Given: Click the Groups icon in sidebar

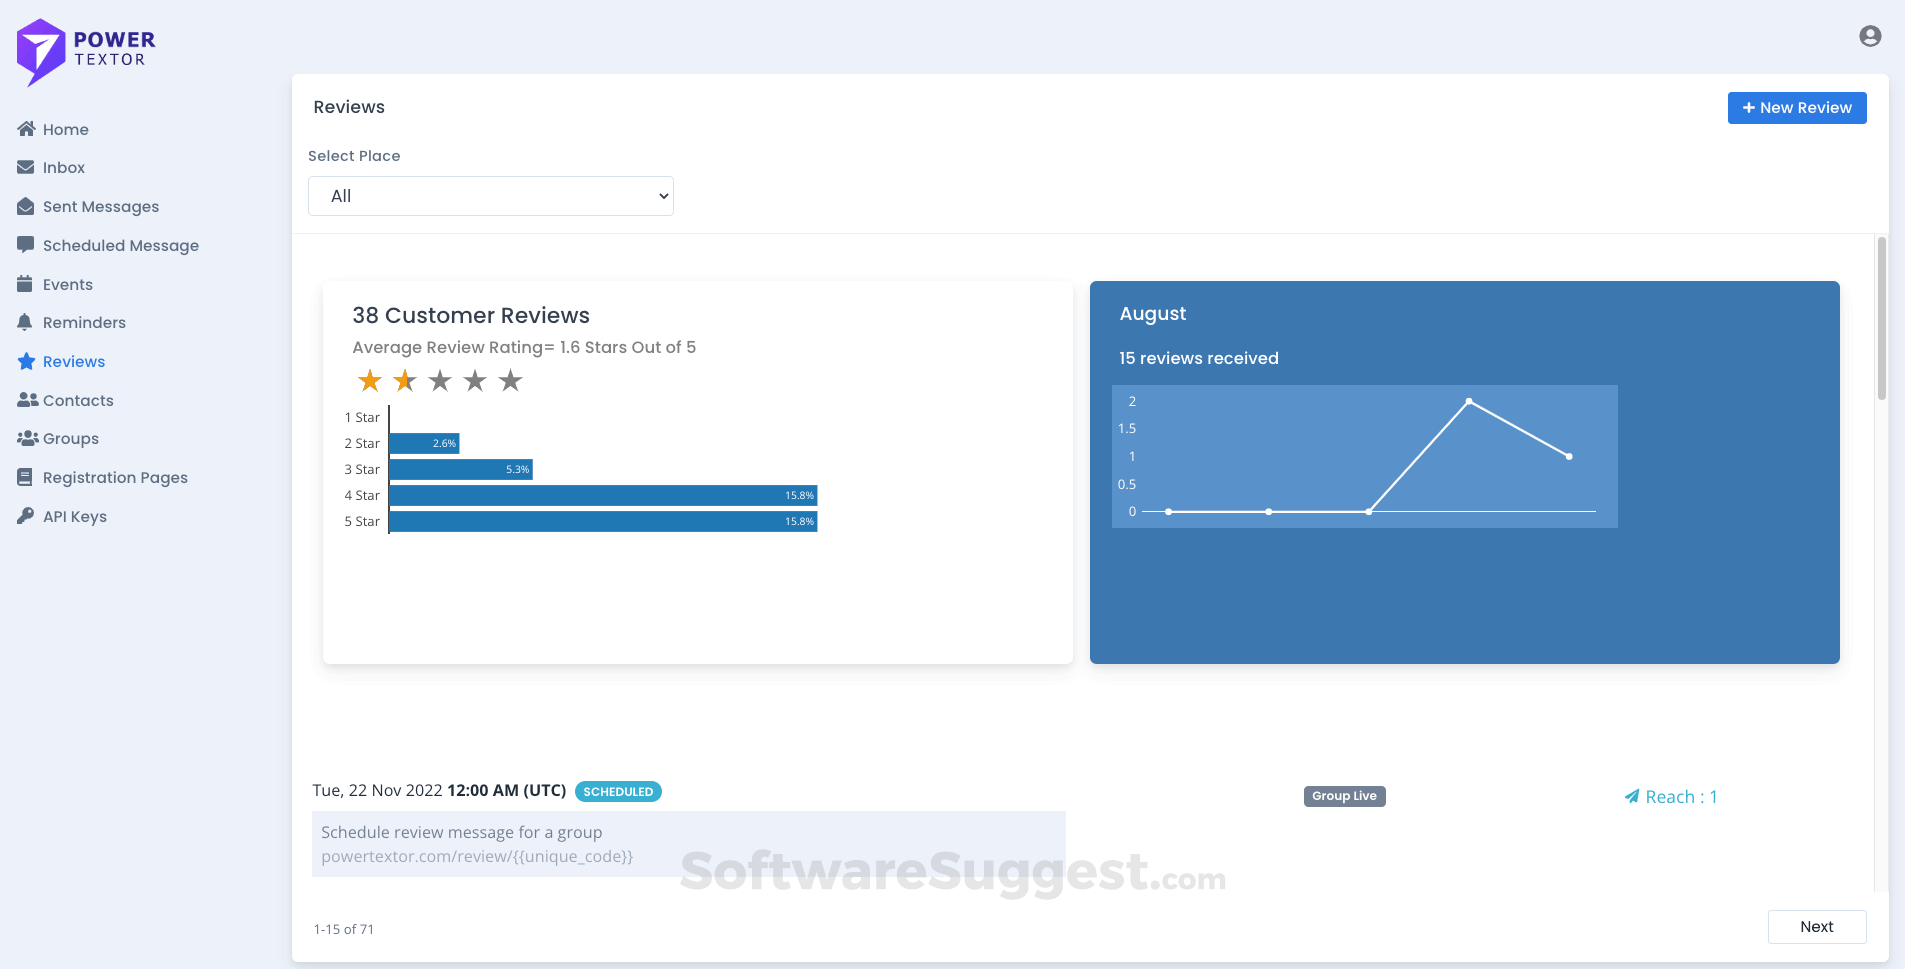Looking at the screenshot, I should coord(25,438).
